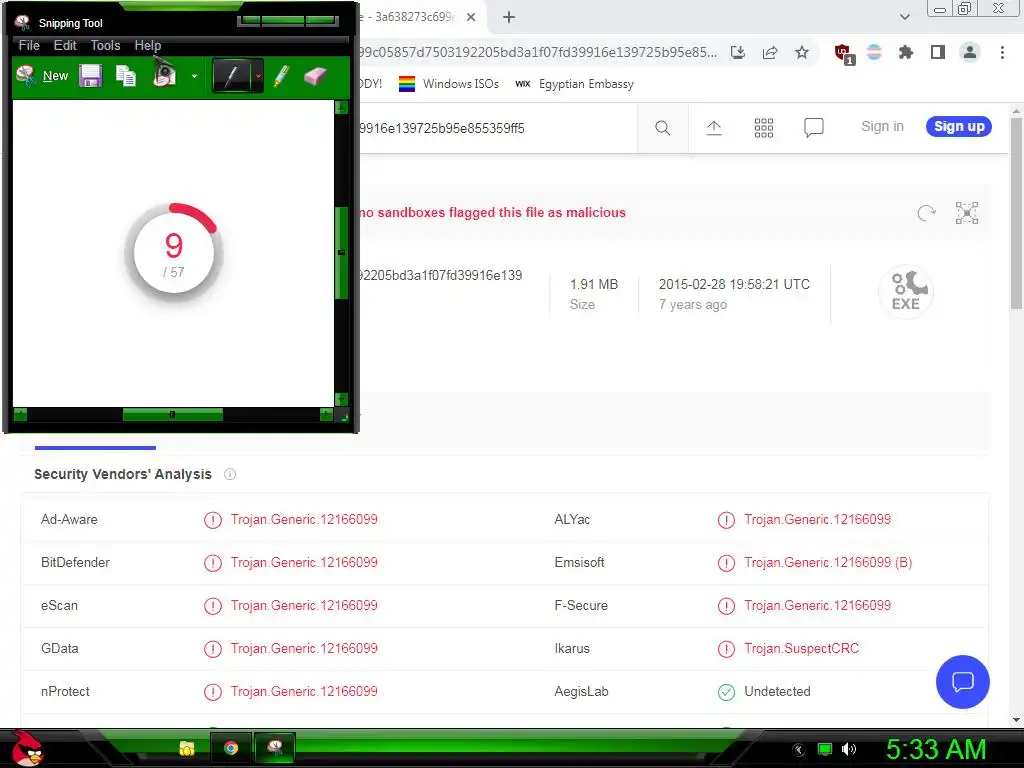Click the Snipping Tool vertical scrollbar thumb
The width and height of the screenshot is (1024, 768).
342,253
